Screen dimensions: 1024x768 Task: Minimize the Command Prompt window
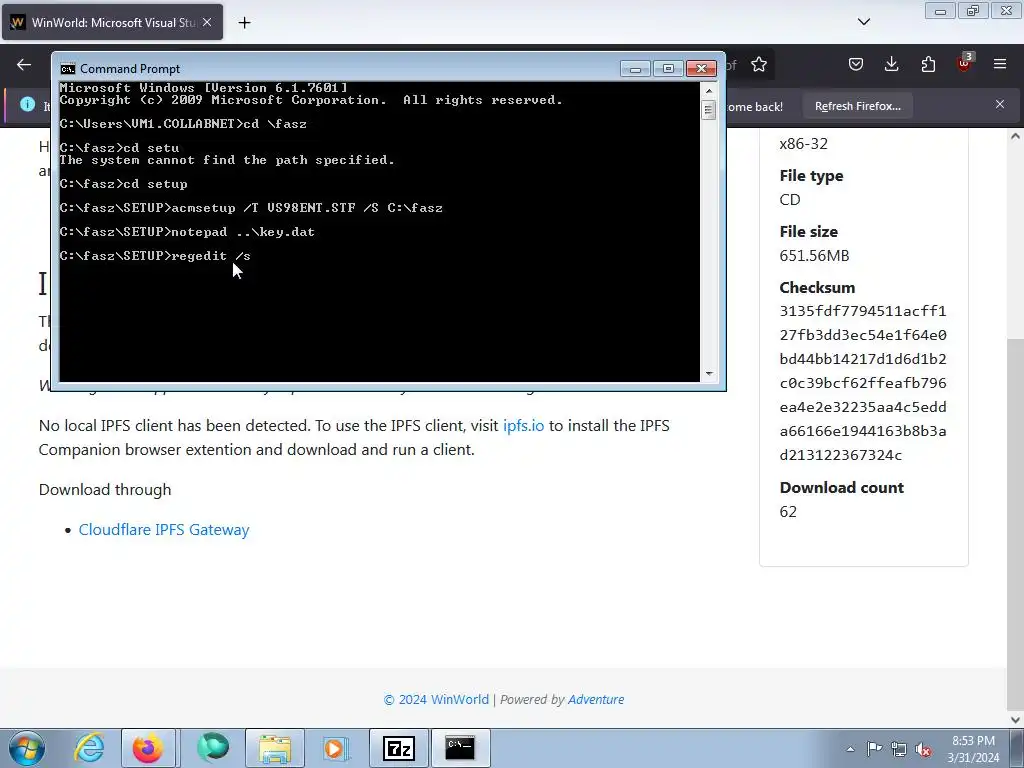(x=635, y=69)
